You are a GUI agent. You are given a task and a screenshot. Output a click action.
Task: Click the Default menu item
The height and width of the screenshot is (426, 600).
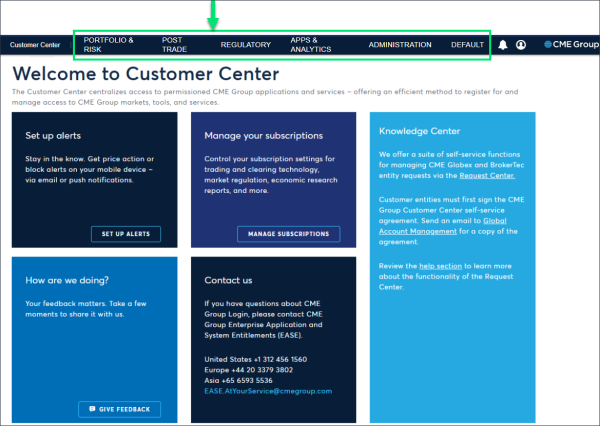pos(467,45)
